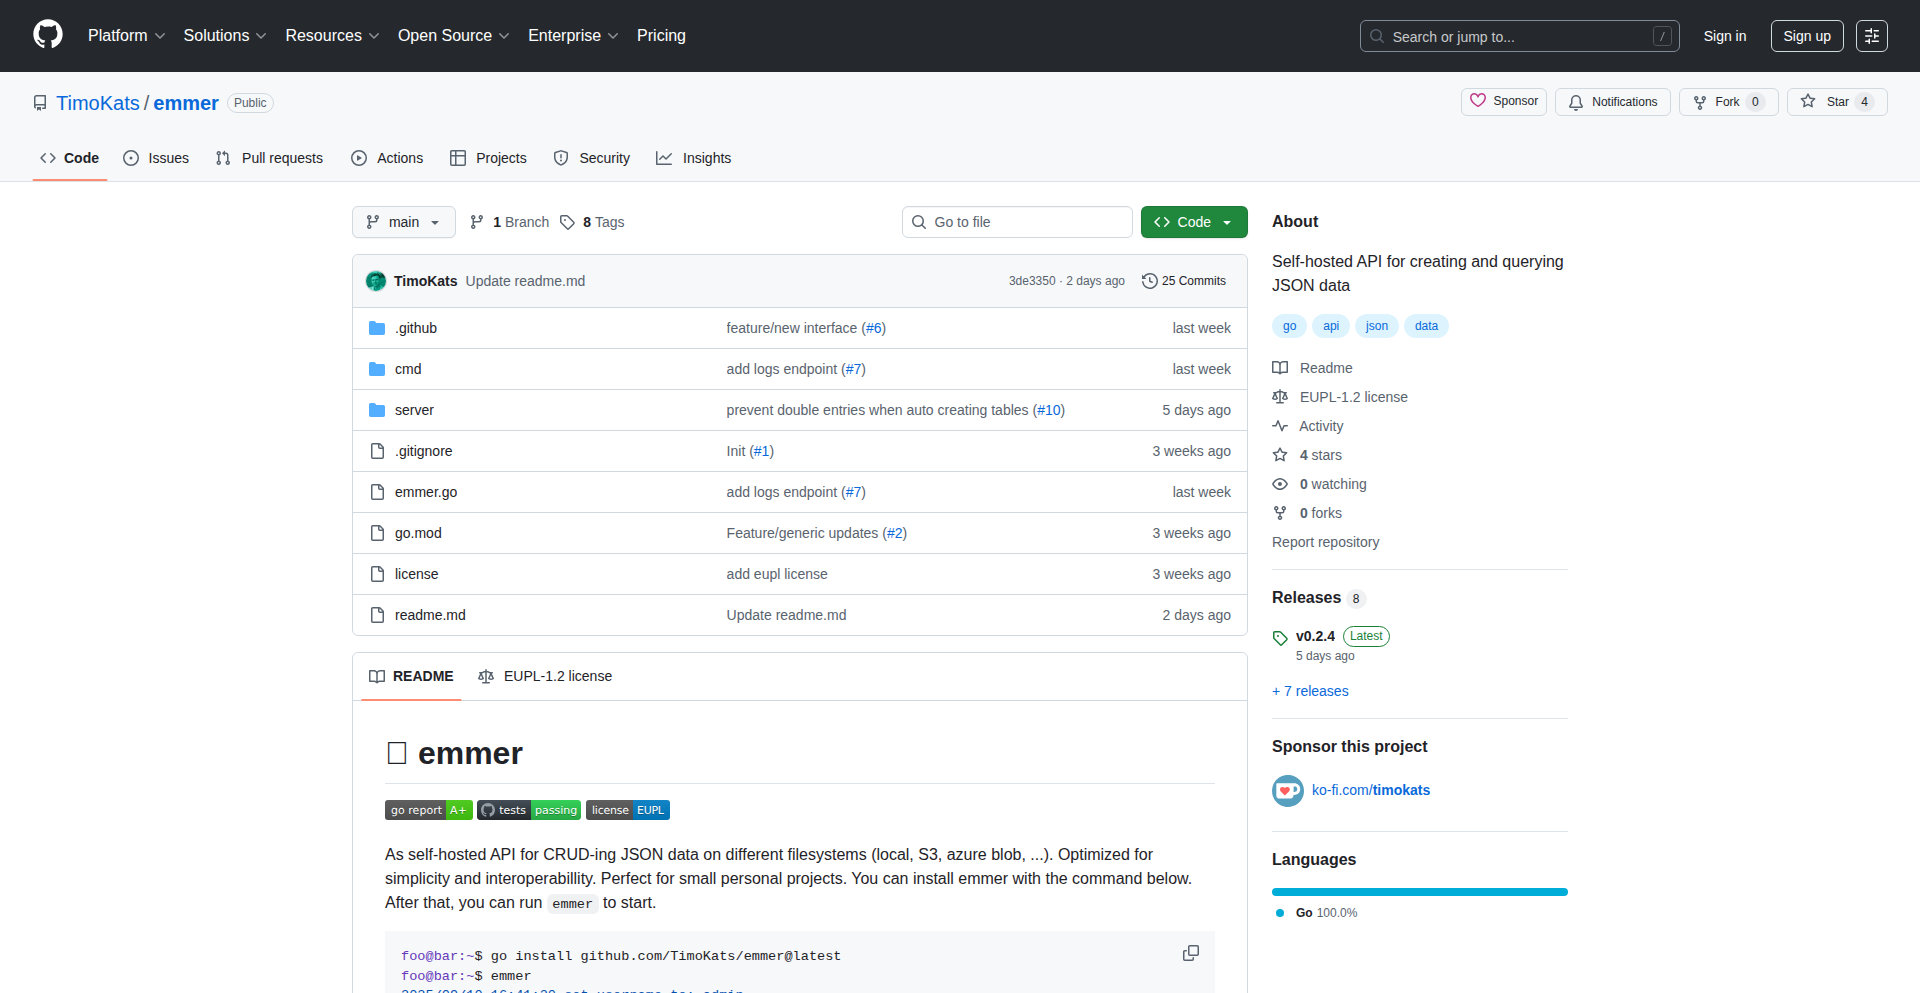Switch to the Projects tab
Image resolution: width=1920 pixels, height=993 pixels.
[x=488, y=158]
